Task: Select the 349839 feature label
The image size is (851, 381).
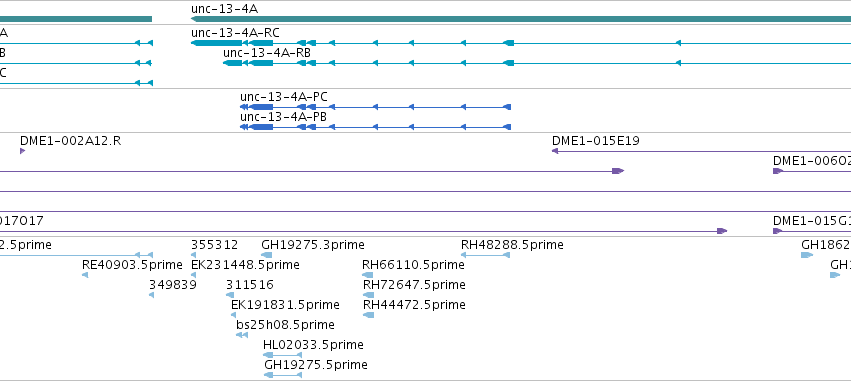Action: 173,285
